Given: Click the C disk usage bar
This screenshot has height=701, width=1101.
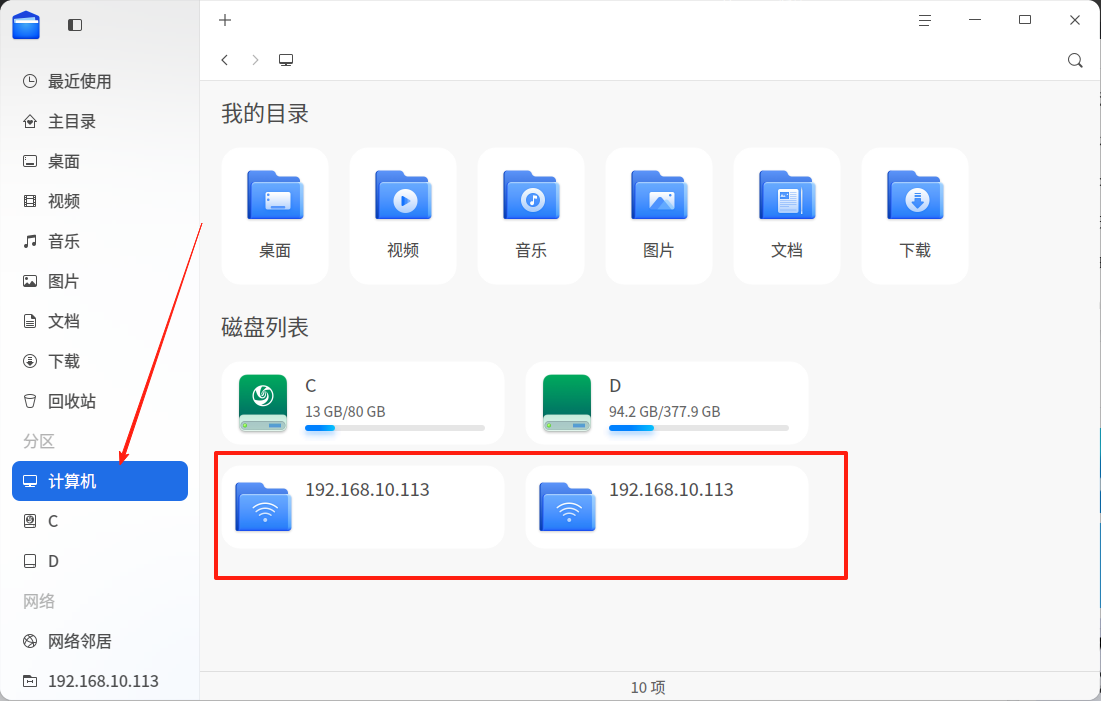Looking at the screenshot, I should click(395, 428).
